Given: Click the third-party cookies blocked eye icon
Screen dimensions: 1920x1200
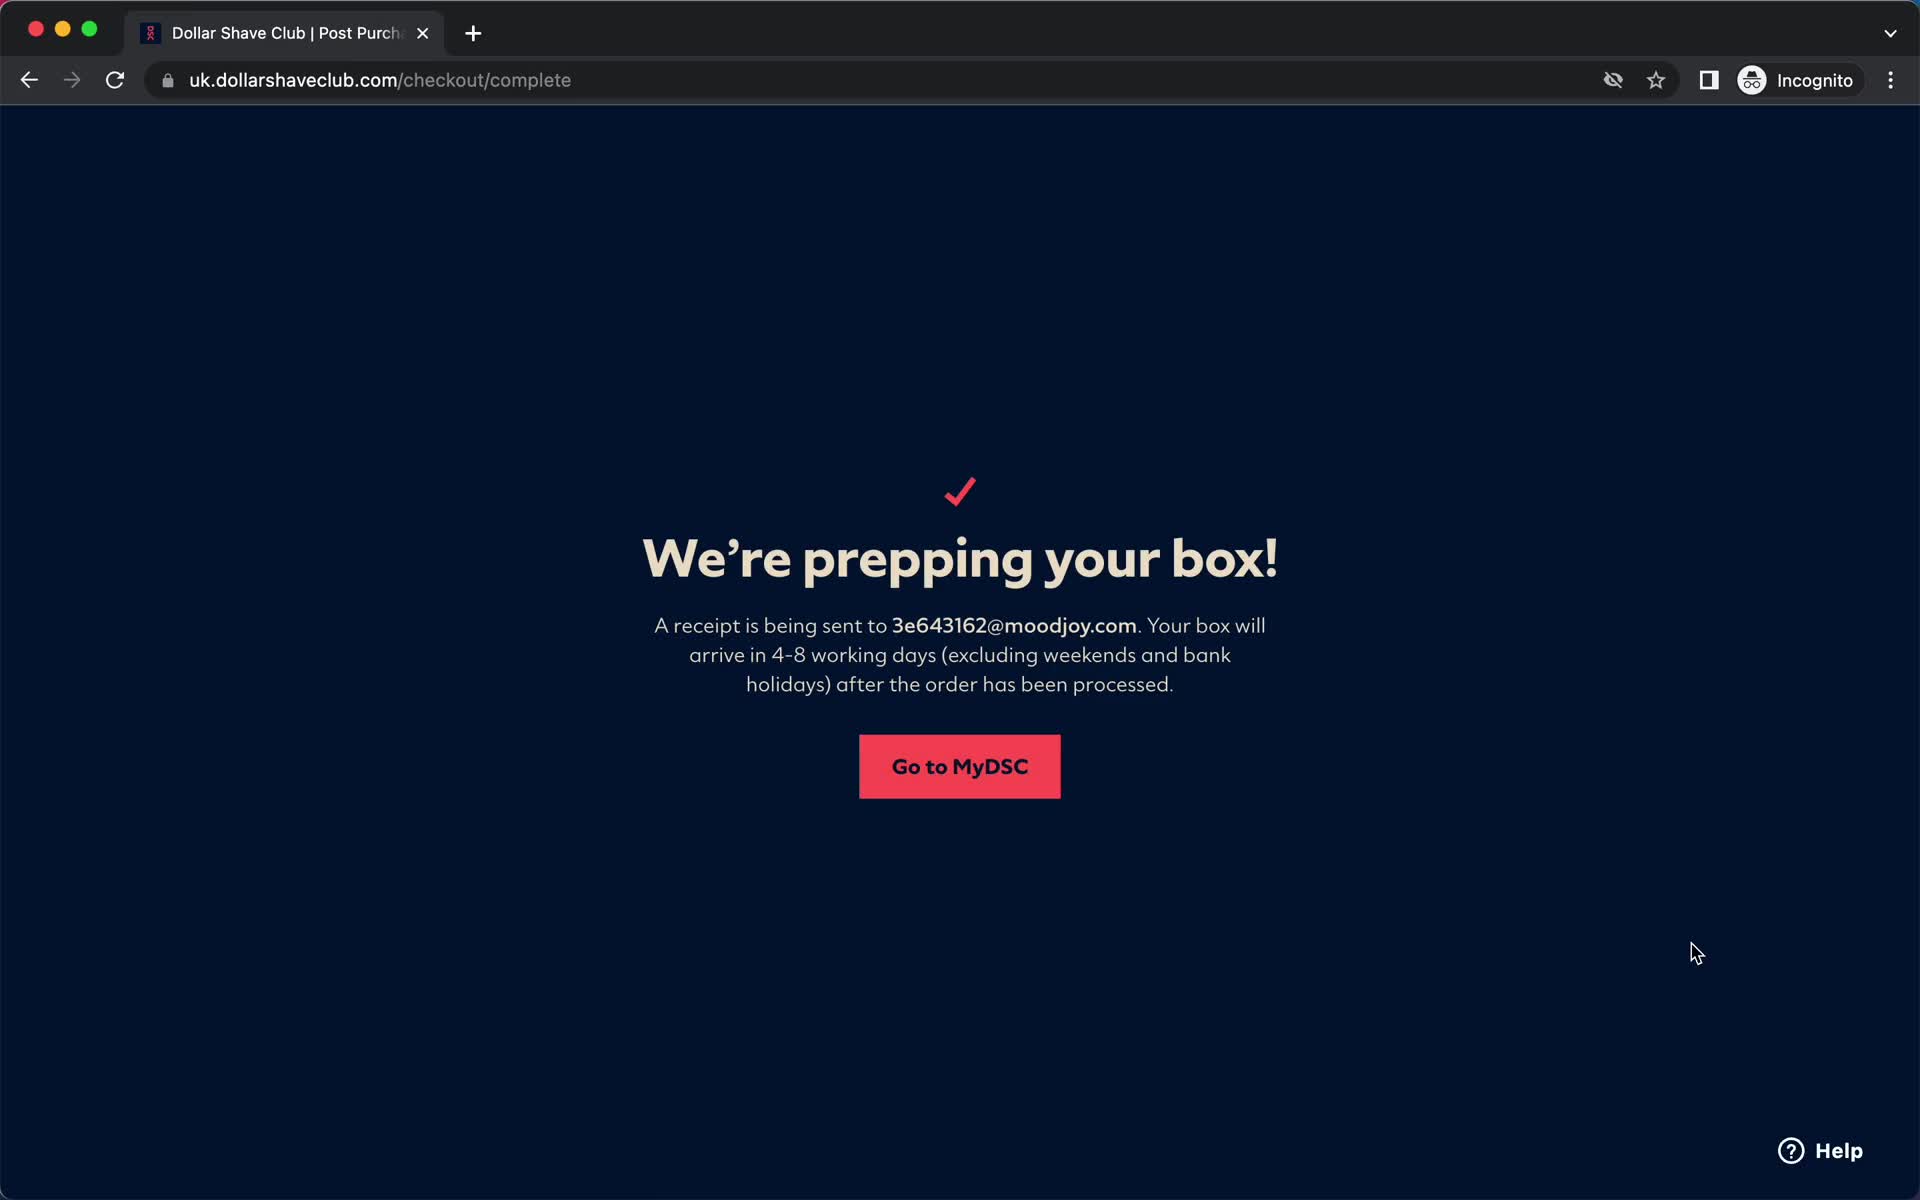Looking at the screenshot, I should [x=1613, y=80].
